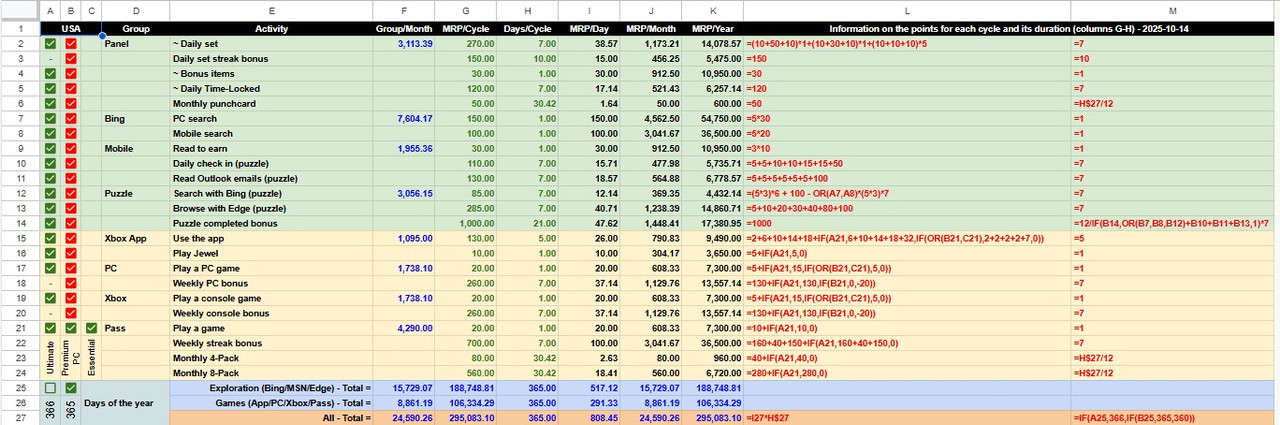Viewport: 1280px width, 425px height.
Task: Select the Weekly streak bonus cell
Action: tap(271, 343)
